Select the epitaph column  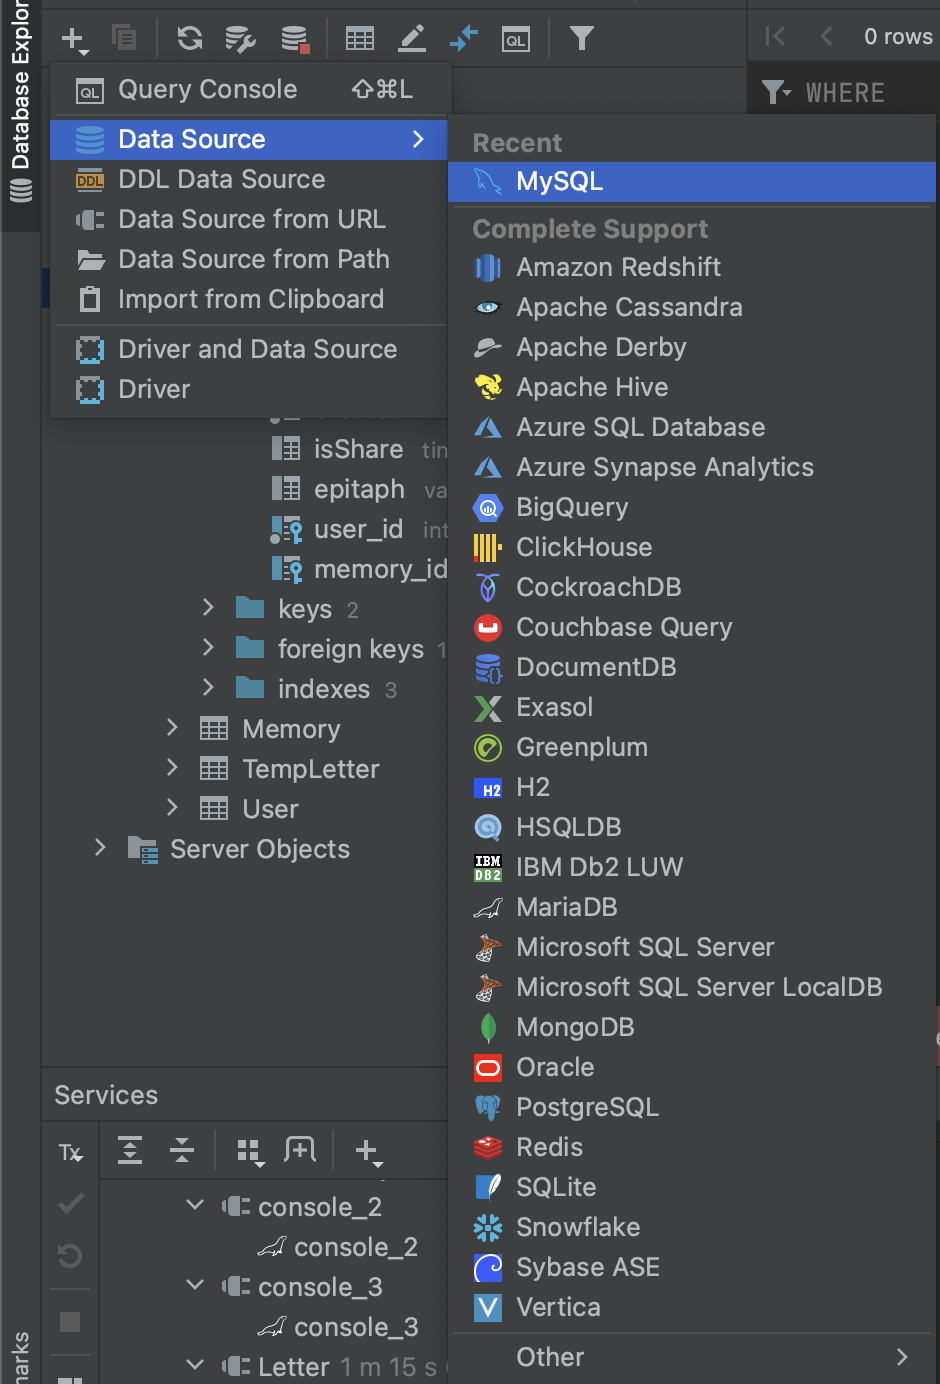pos(359,489)
